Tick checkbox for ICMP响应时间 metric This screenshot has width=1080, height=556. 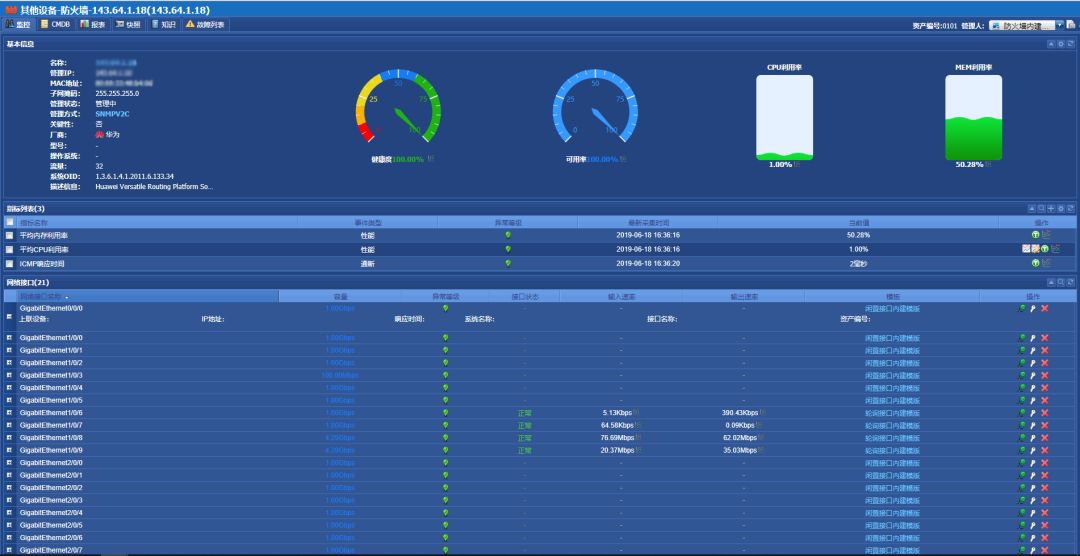point(10,263)
